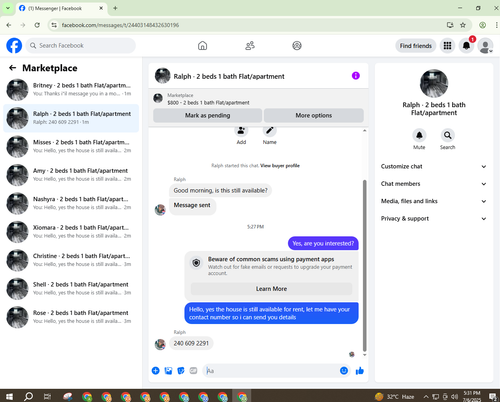Search in conversation with magnifier icon
The height and width of the screenshot is (402, 500).
pos(447,135)
